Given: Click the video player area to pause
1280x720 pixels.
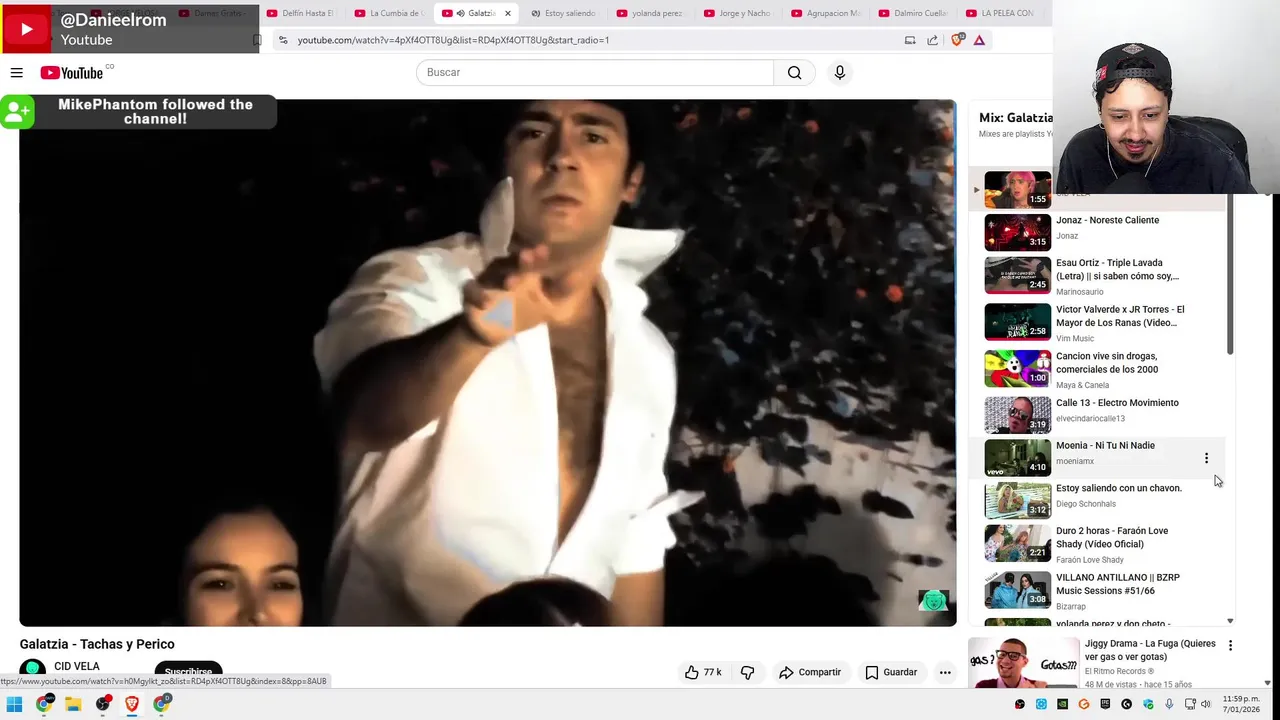Looking at the screenshot, I should [x=488, y=362].
